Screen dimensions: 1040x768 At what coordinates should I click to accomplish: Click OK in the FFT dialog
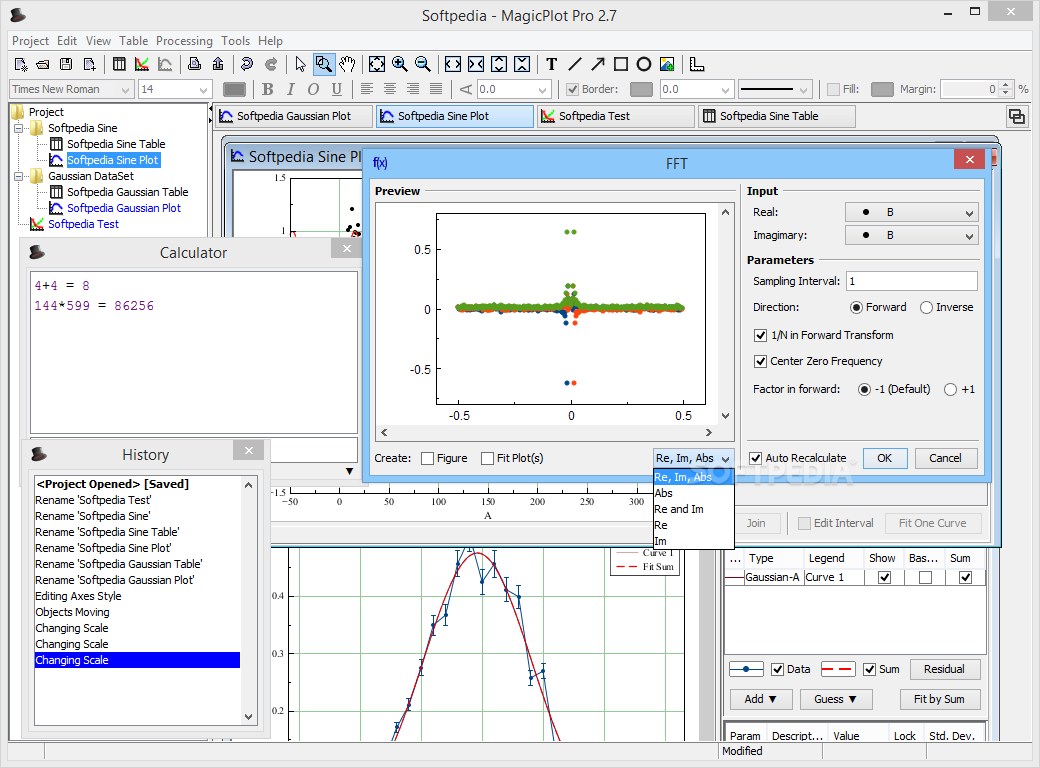(x=885, y=458)
